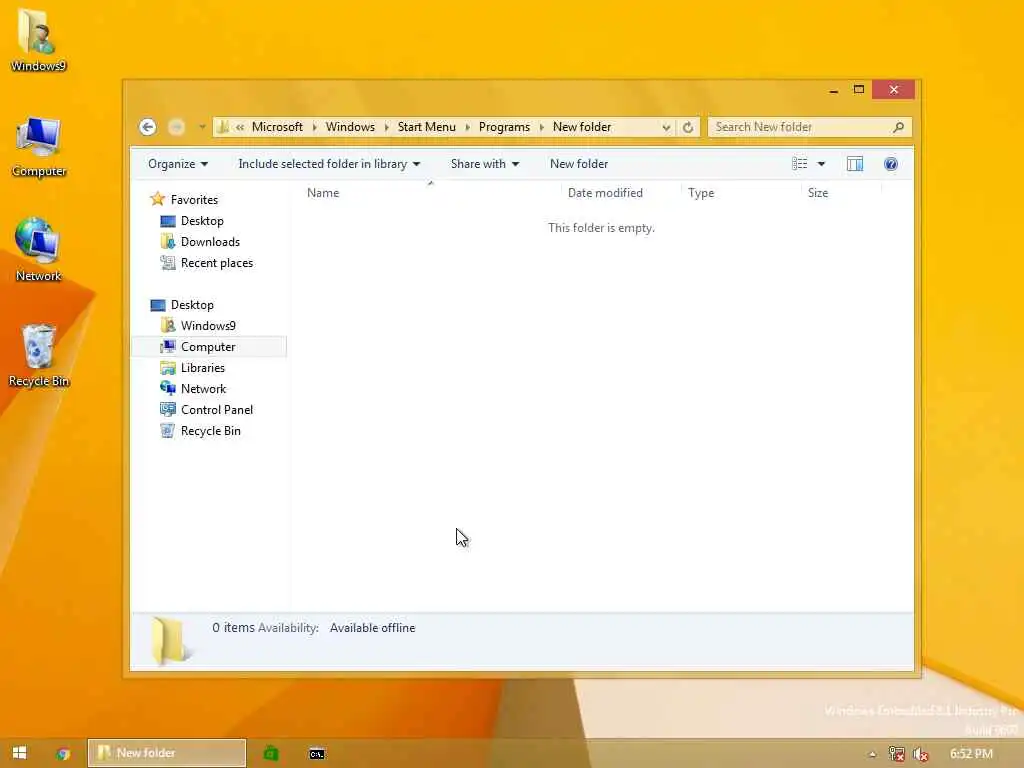Select the Windows9 desktop icon

pos(39,39)
